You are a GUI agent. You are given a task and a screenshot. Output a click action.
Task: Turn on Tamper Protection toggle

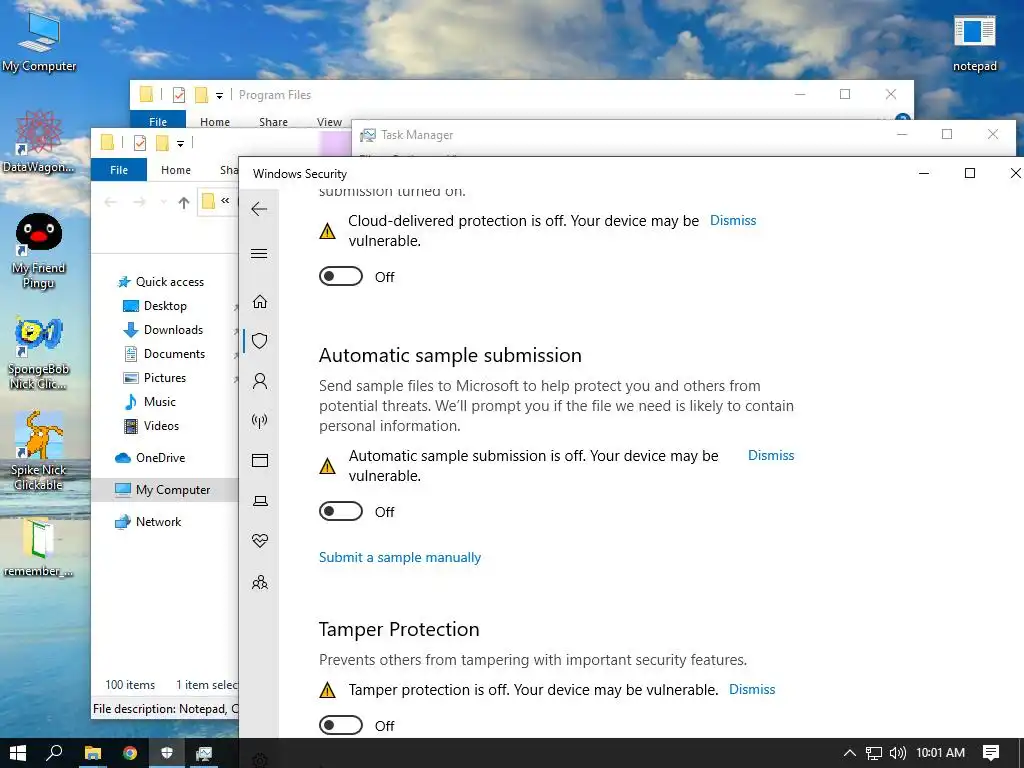point(341,725)
